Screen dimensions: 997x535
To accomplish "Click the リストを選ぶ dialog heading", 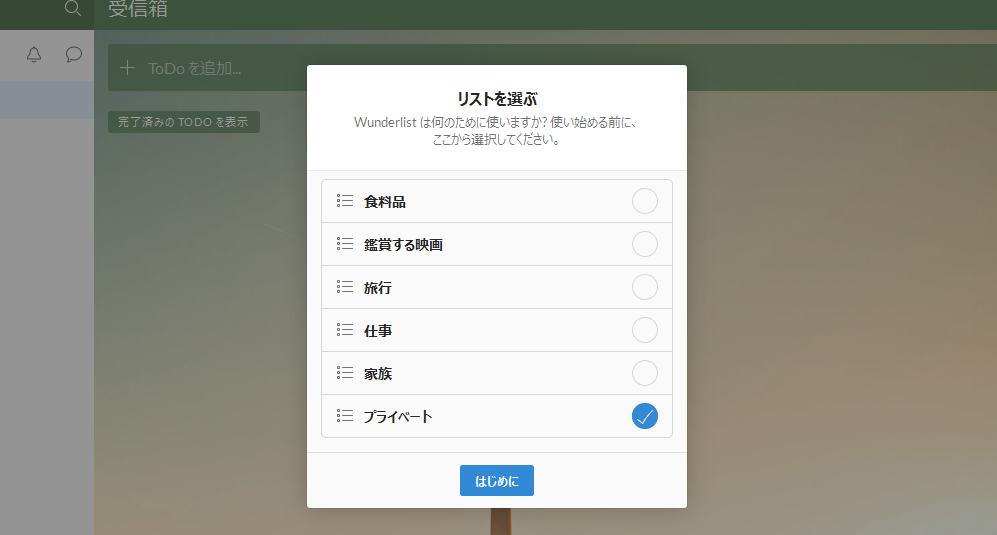I will [x=497, y=99].
